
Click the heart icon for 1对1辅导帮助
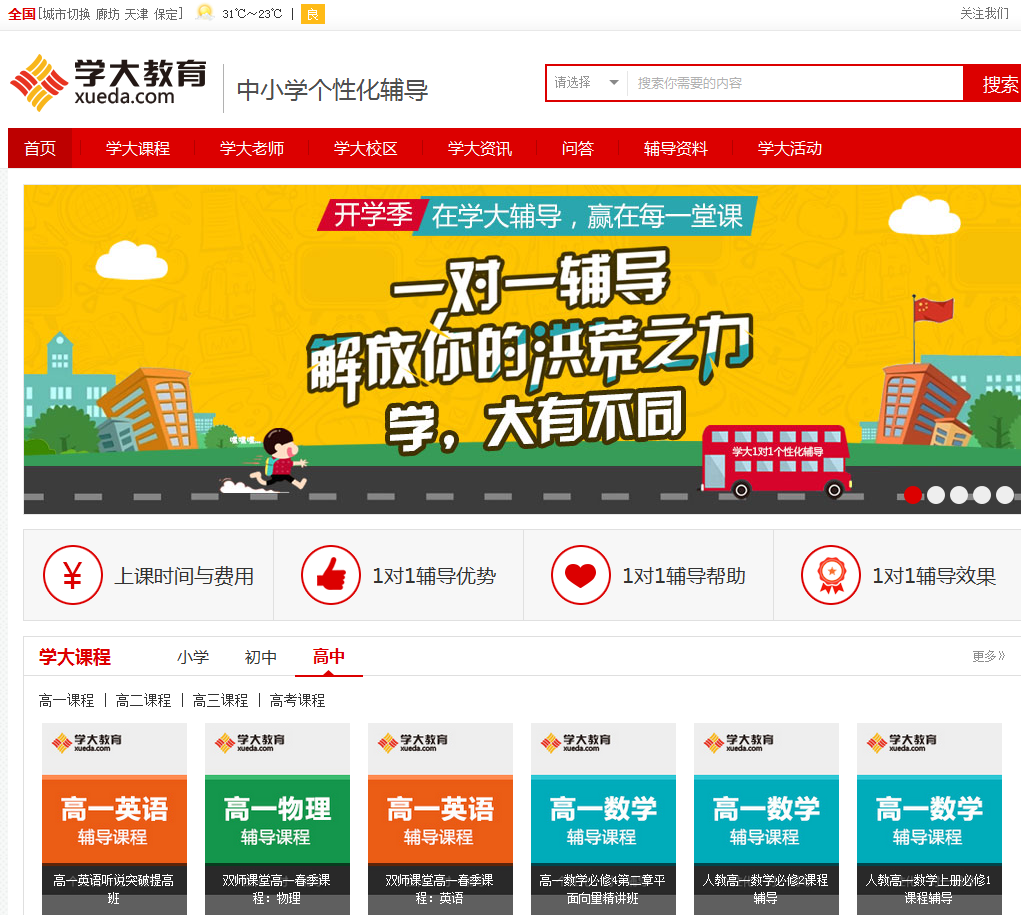coord(580,575)
